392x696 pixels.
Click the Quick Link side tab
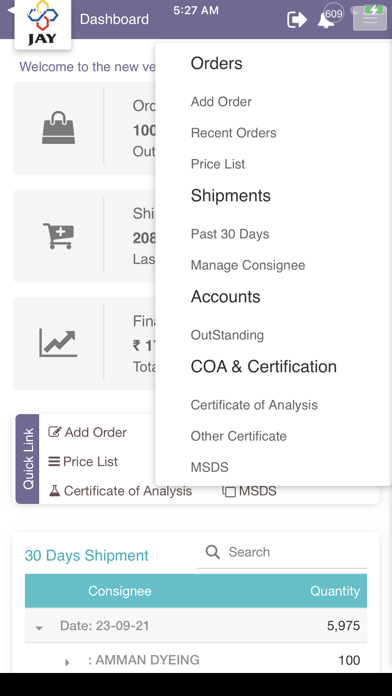point(28,459)
